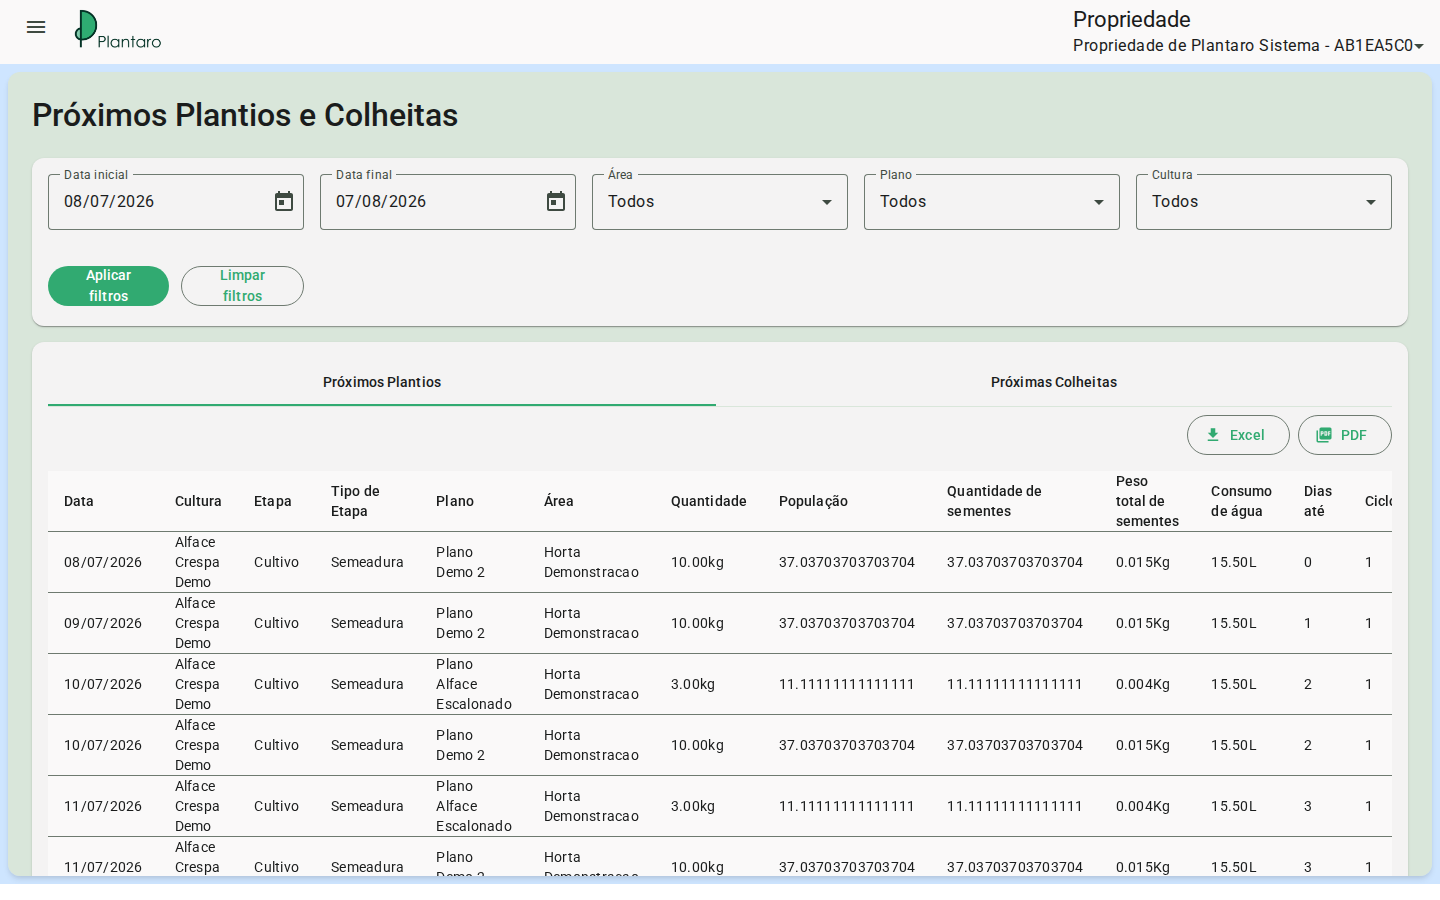Select the 09/07/2026 date cell
The width and height of the screenshot is (1440, 900).
(x=103, y=623)
